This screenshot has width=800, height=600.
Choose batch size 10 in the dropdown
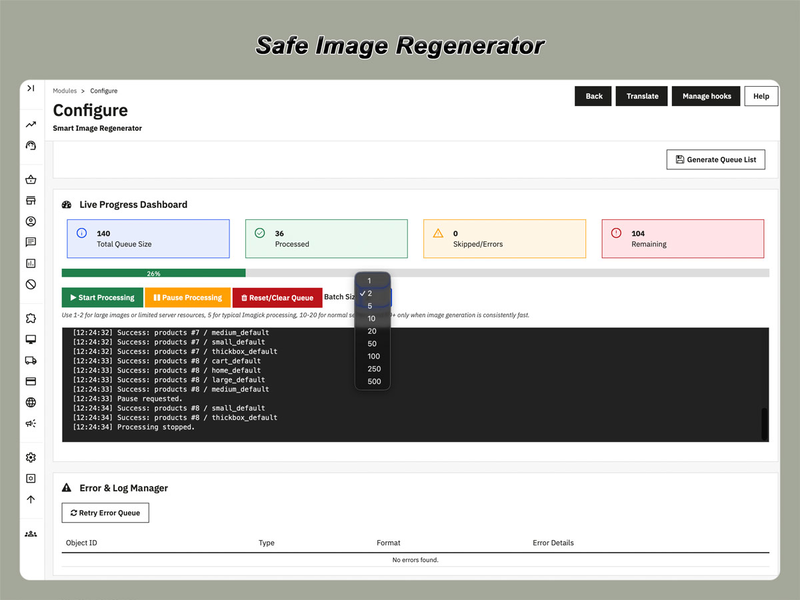click(x=373, y=318)
